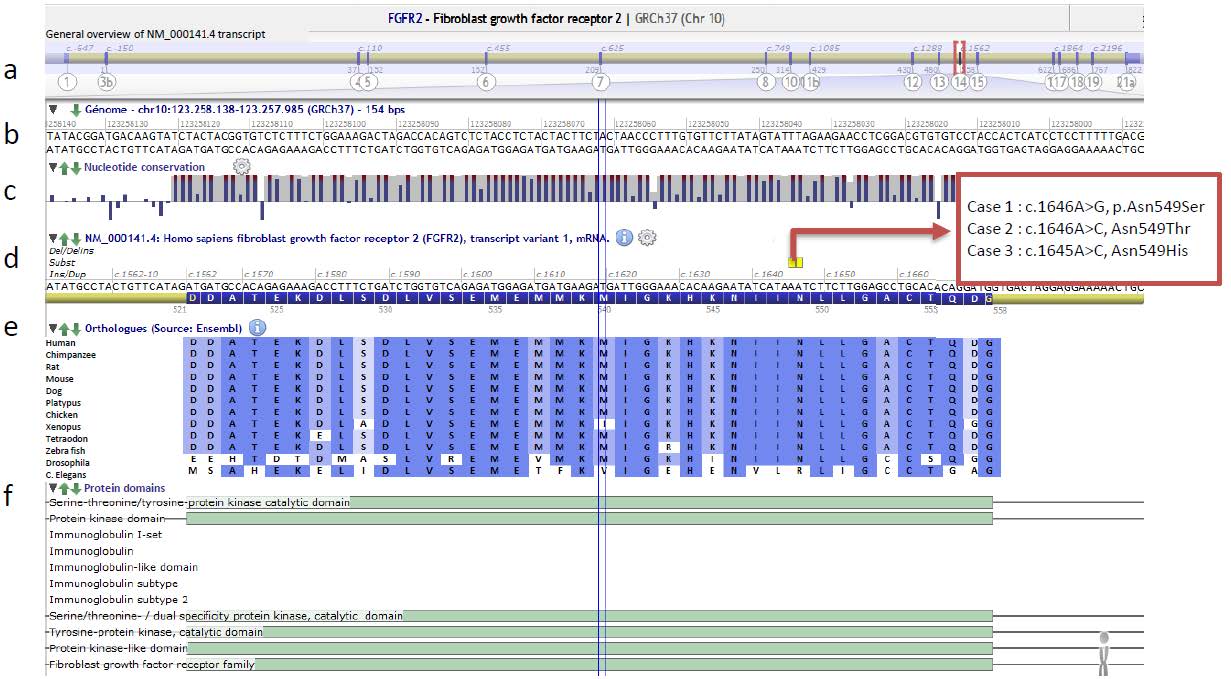Click the grey human chromosome icon
This screenshot has width=1231, height=679.
(x=1104, y=653)
